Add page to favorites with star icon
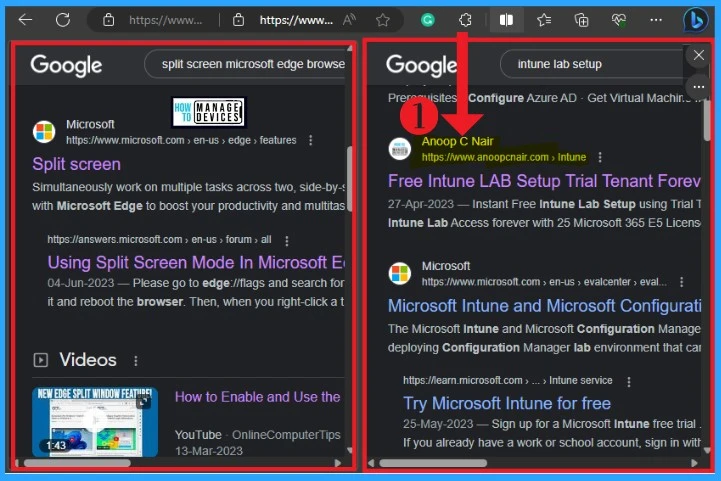This screenshot has width=721, height=481. (x=383, y=20)
